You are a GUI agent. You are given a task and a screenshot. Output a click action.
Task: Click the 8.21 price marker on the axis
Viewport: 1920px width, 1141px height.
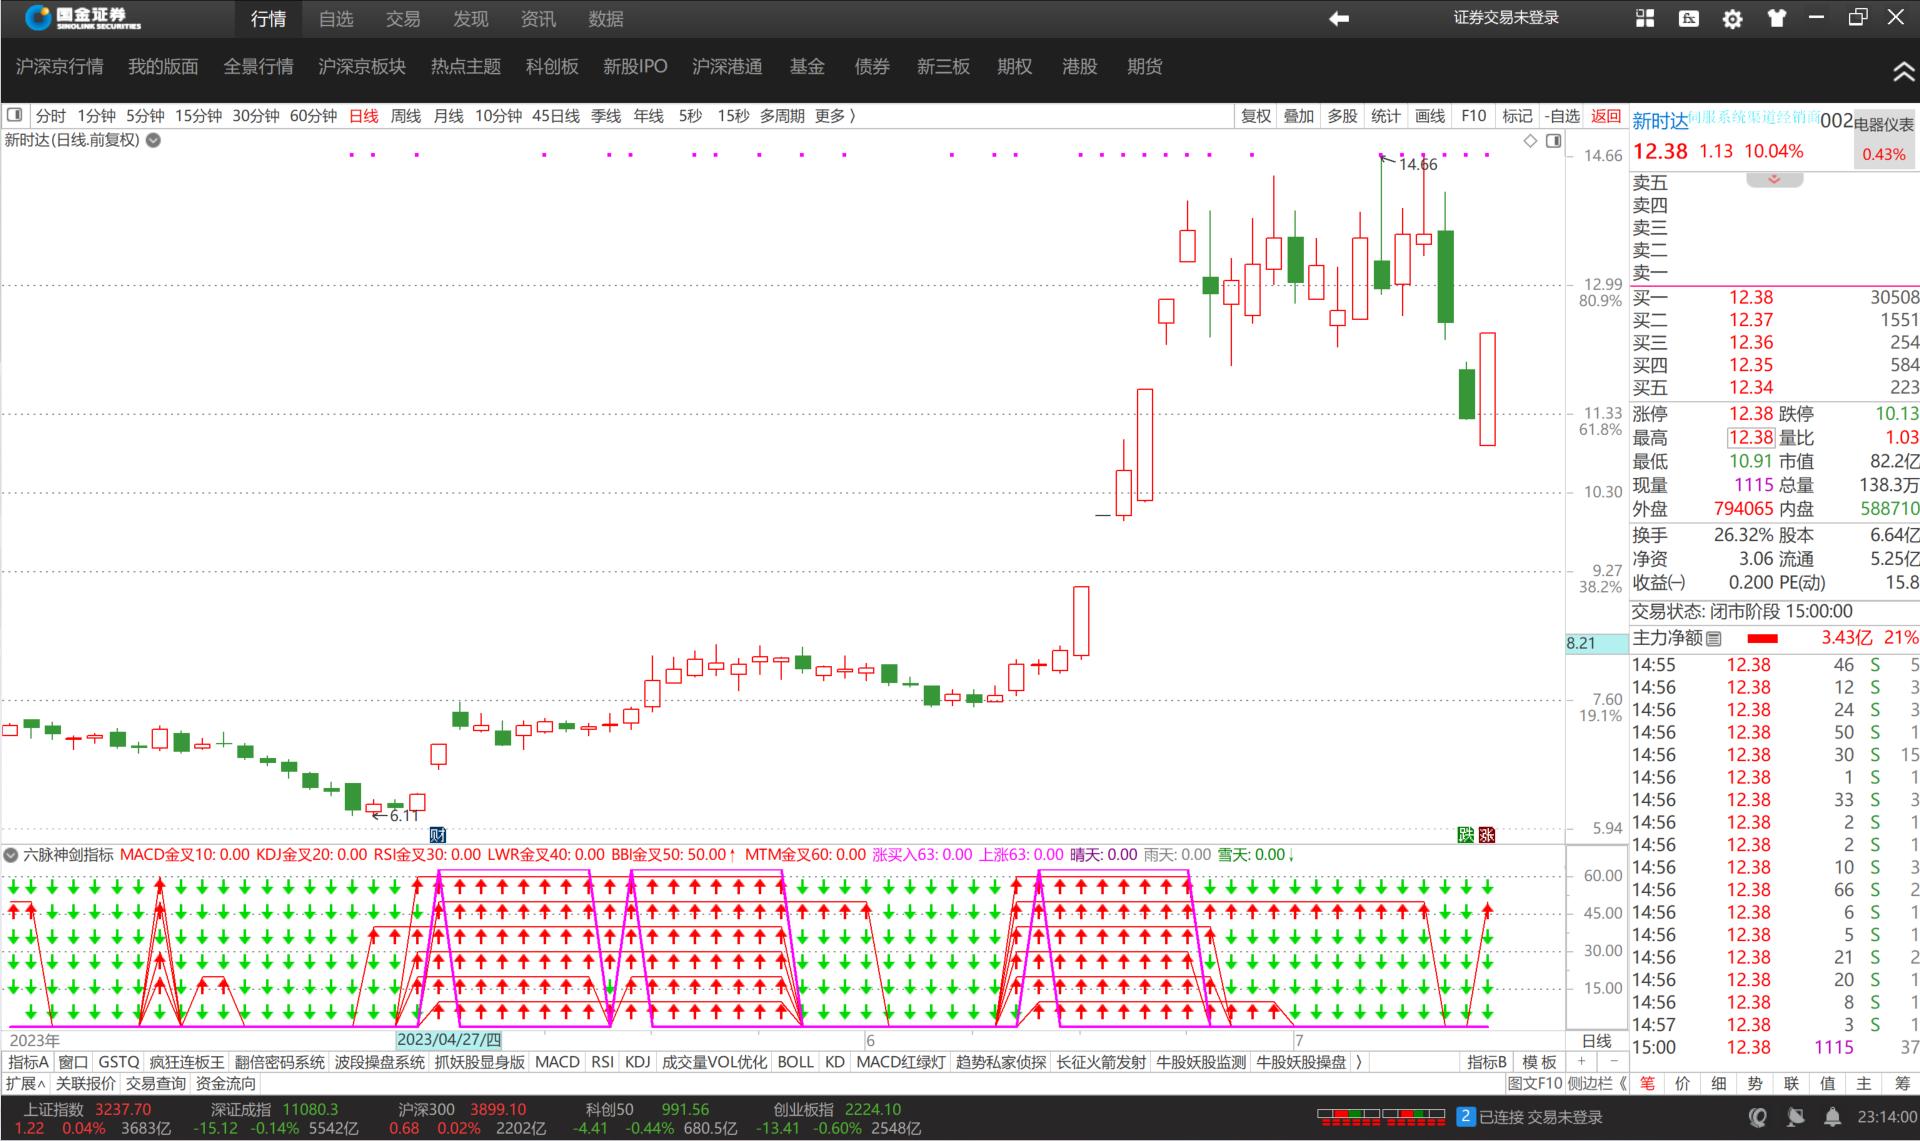[x=1597, y=643]
